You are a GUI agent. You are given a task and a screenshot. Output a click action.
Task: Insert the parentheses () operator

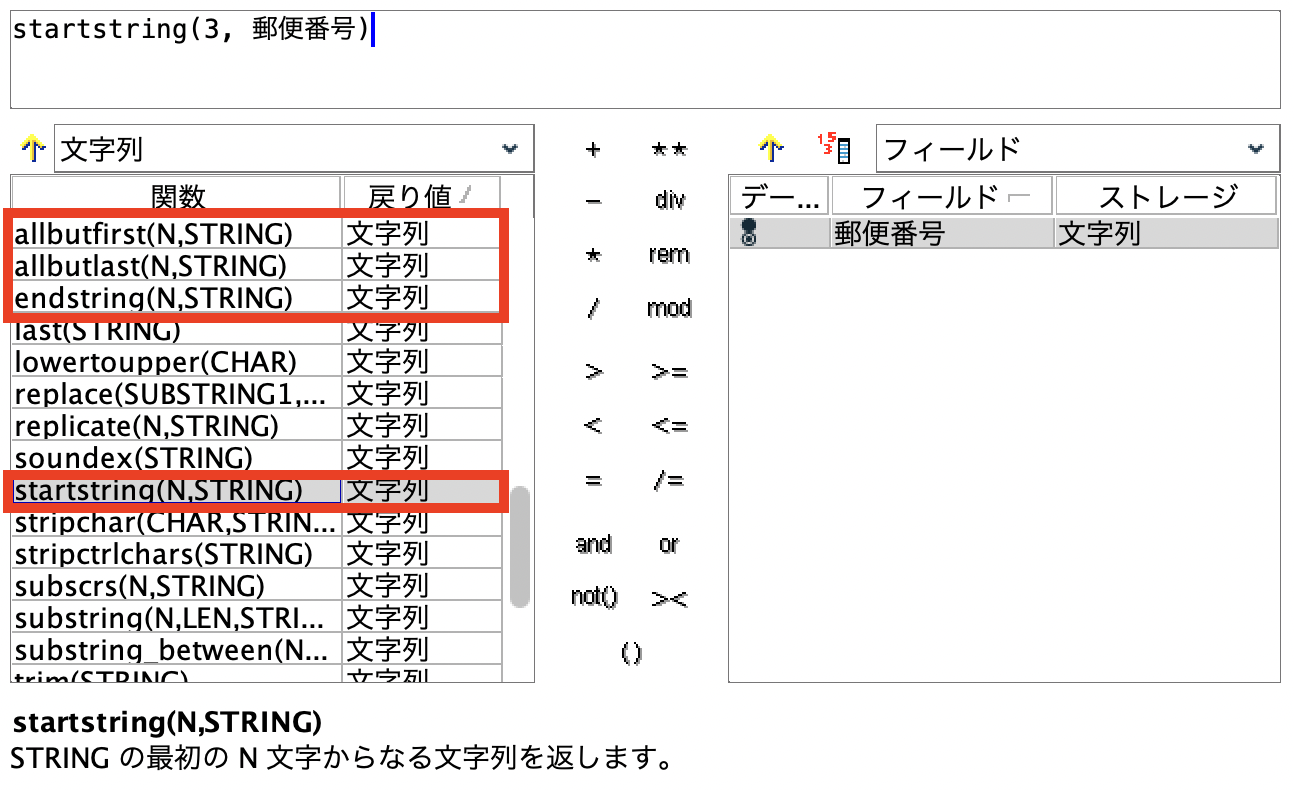pyautogui.click(x=631, y=652)
